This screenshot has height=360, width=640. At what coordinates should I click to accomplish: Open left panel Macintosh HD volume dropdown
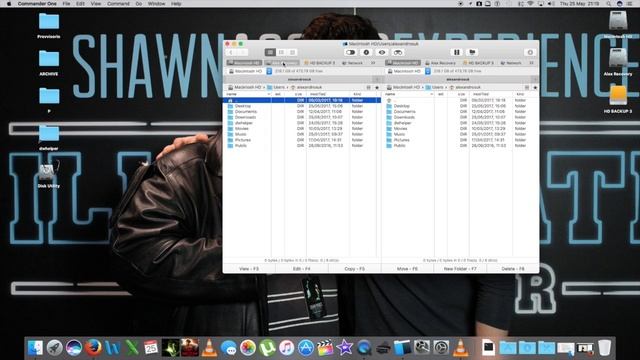pyautogui.click(x=249, y=71)
